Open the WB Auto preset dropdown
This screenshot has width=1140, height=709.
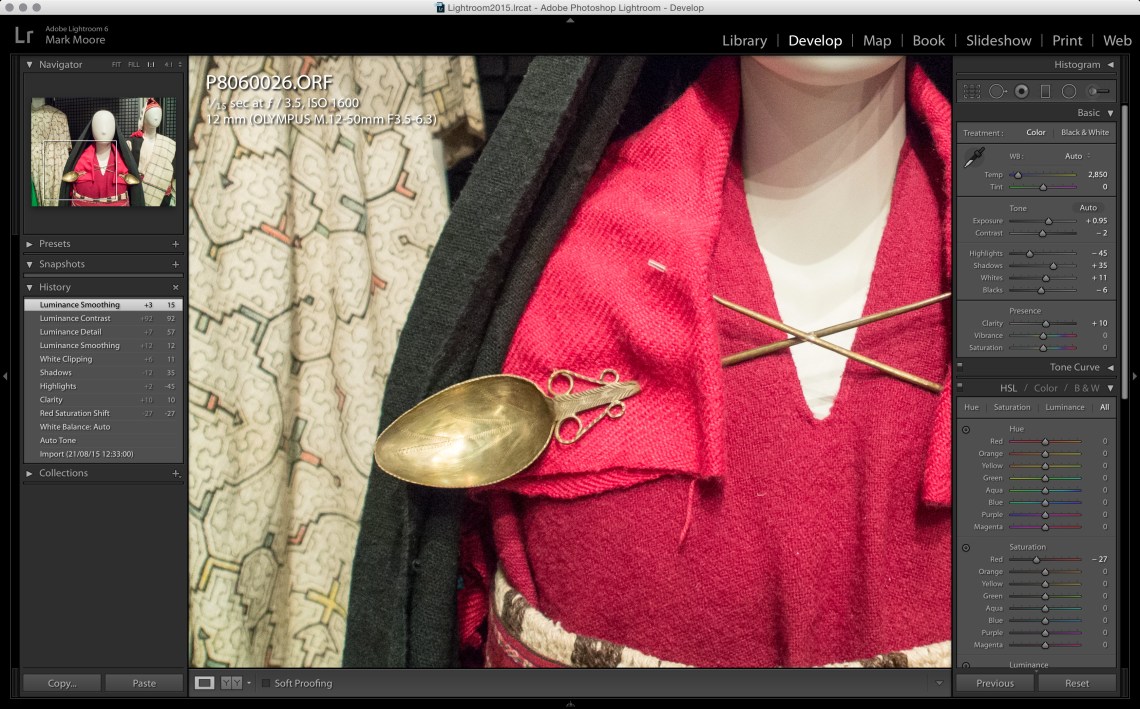pos(1077,156)
